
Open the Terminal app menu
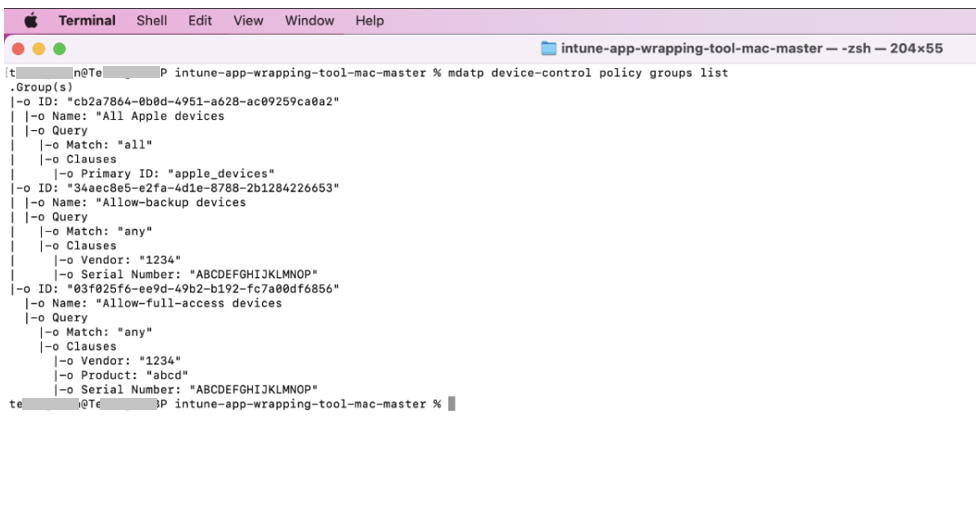(87, 21)
